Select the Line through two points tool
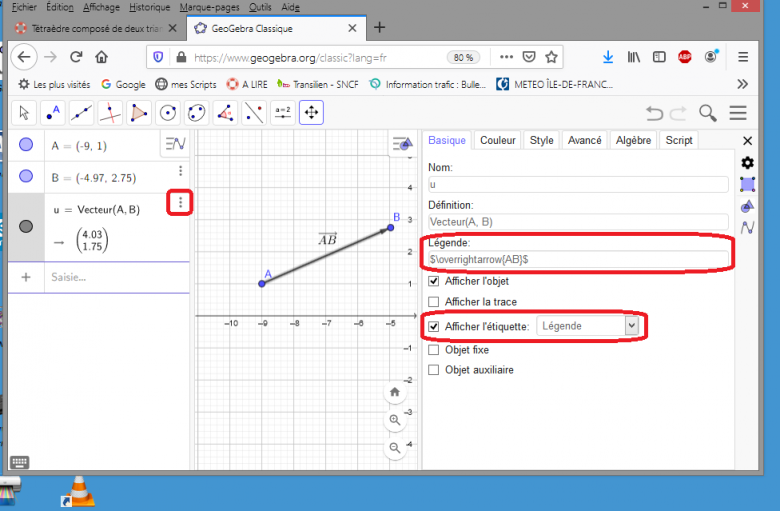 point(83,112)
